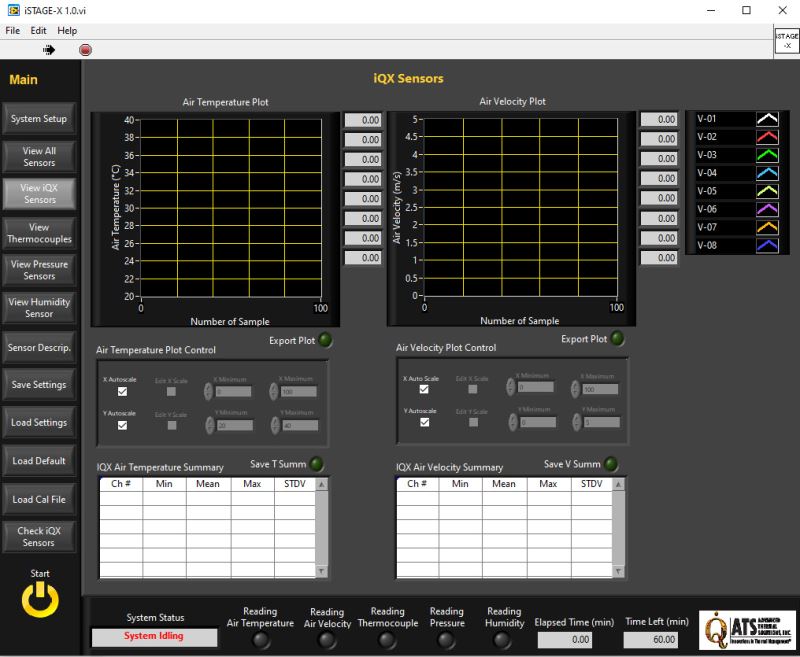Toggle Edit X Scale in Air Velocity Plot Control
The height and width of the screenshot is (657, 800).
click(473, 389)
